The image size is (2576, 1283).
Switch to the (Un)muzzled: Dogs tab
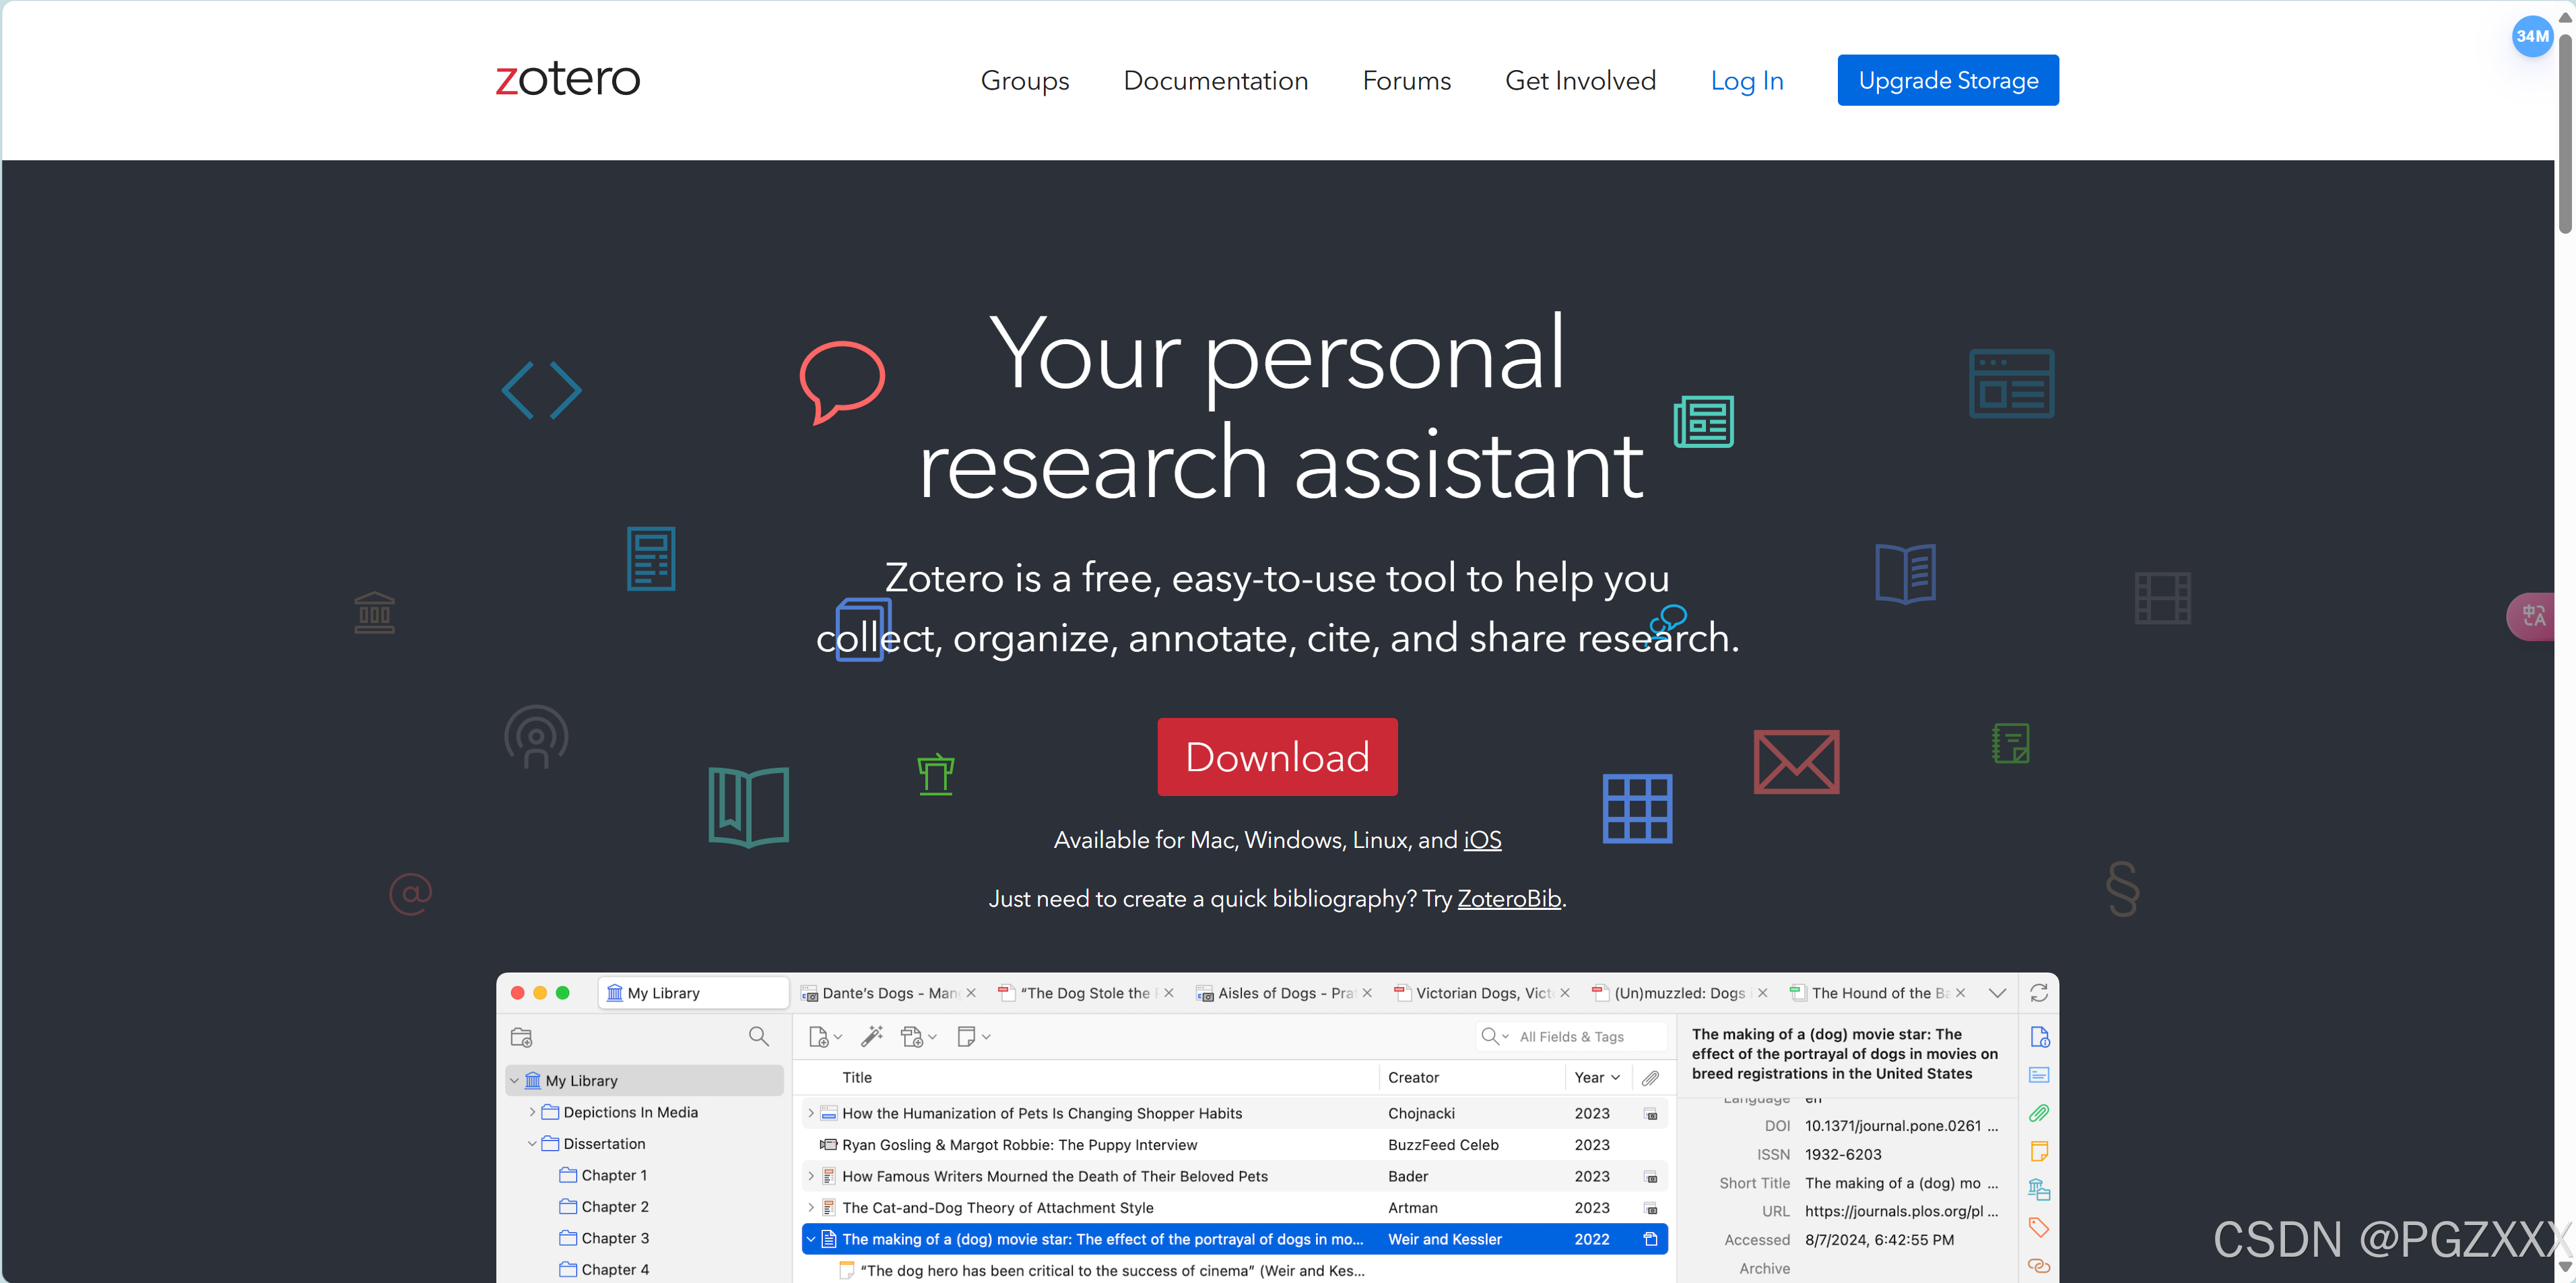pos(1680,993)
